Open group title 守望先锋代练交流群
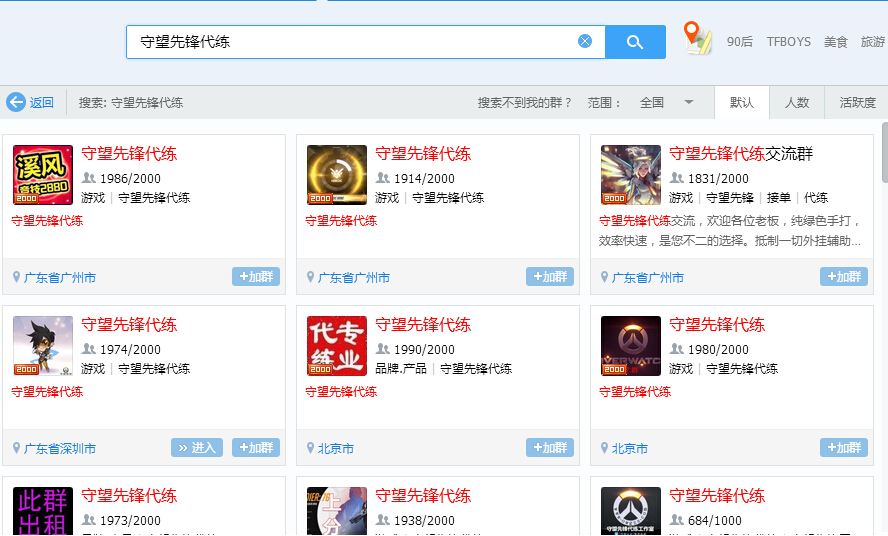The width and height of the screenshot is (888, 536). click(741, 154)
